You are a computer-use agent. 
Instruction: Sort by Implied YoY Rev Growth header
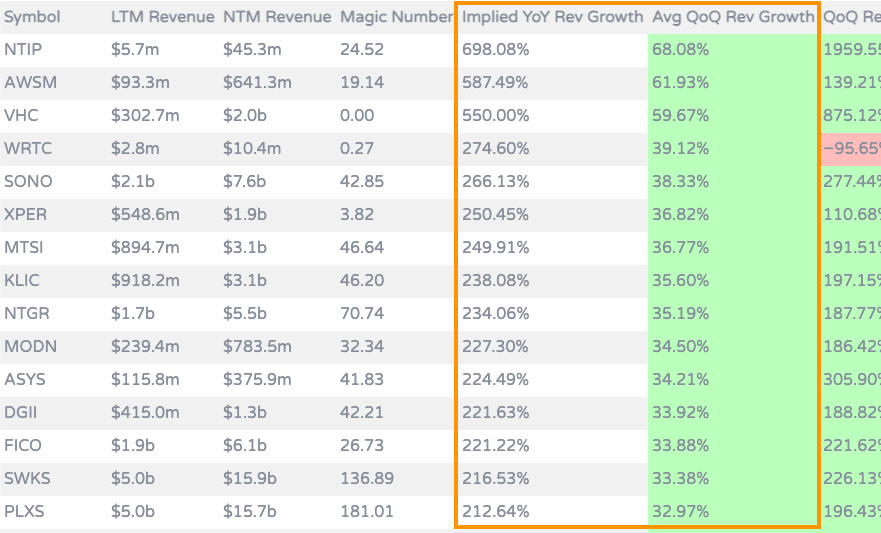tap(552, 17)
